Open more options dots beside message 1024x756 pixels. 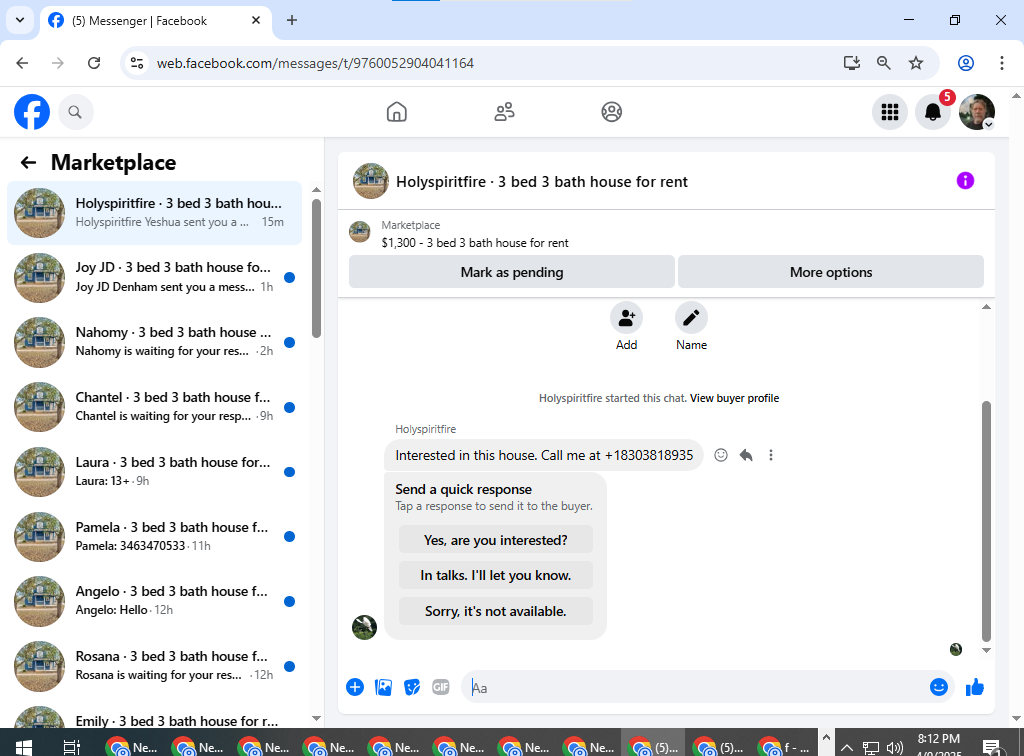tap(771, 455)
